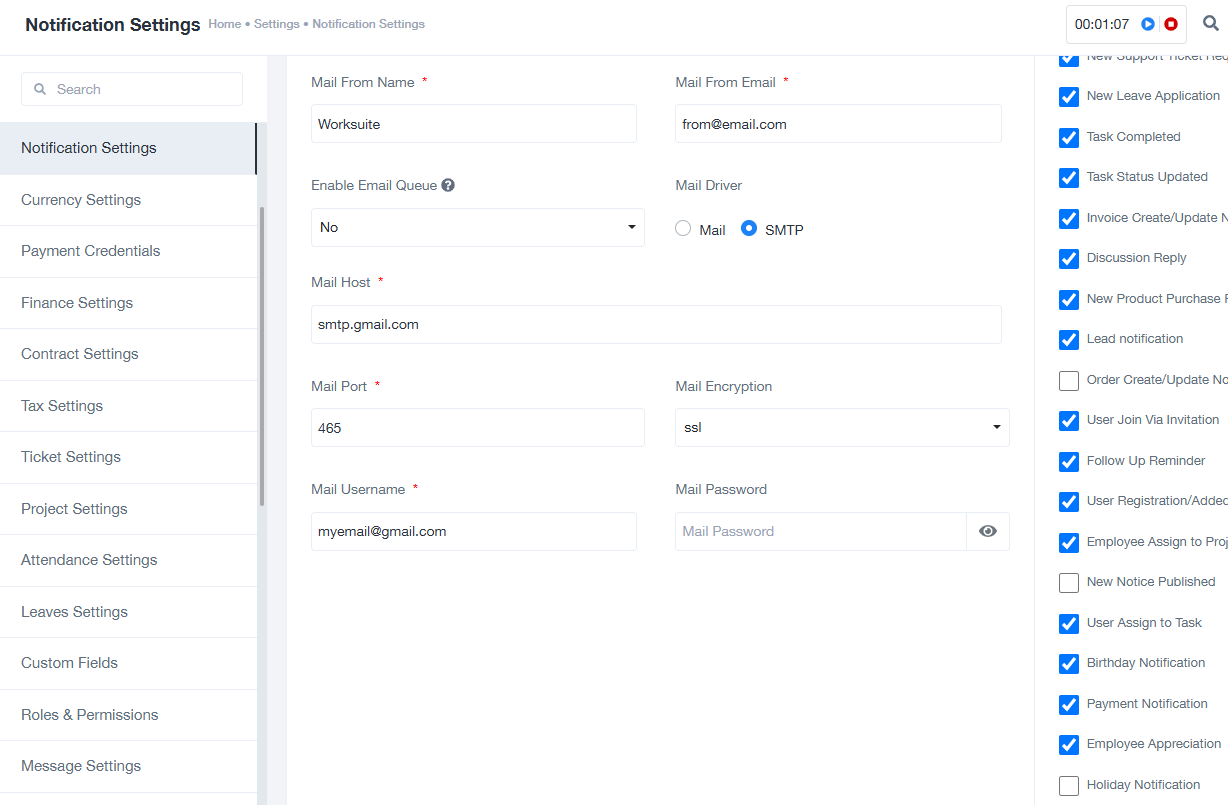Enable Order Create/Update notification checkbox
The image size is (1228, 805).
pos(1069,380)
